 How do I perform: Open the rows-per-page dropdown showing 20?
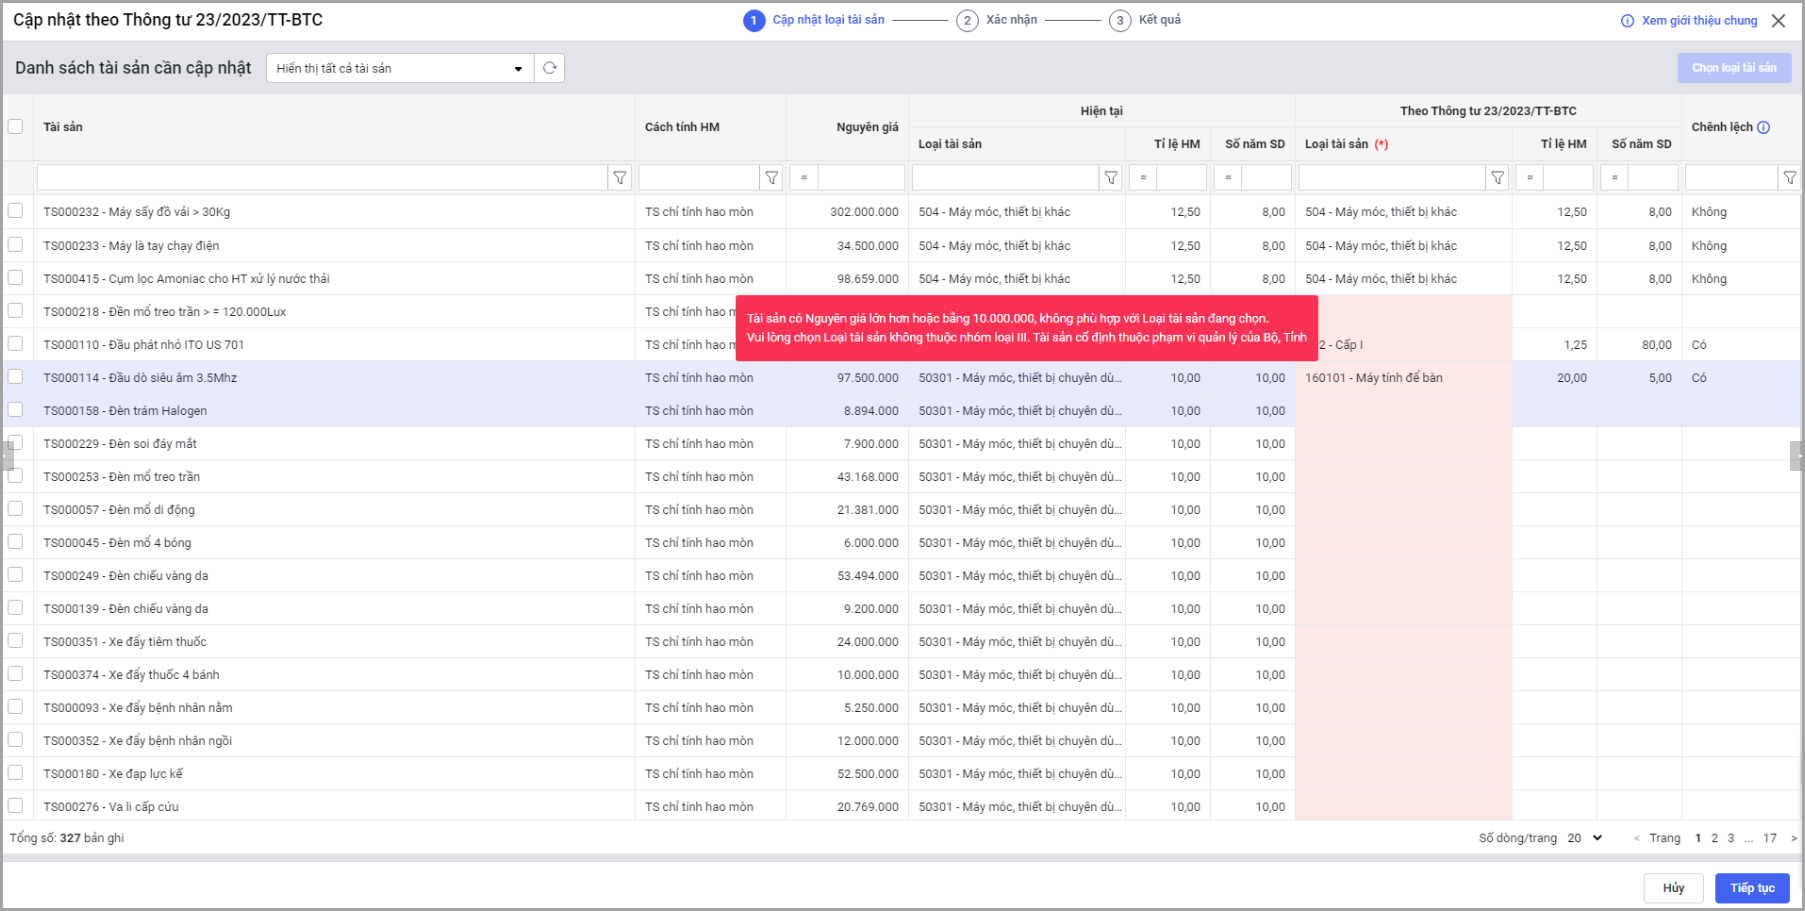(x=1585, y=838)
